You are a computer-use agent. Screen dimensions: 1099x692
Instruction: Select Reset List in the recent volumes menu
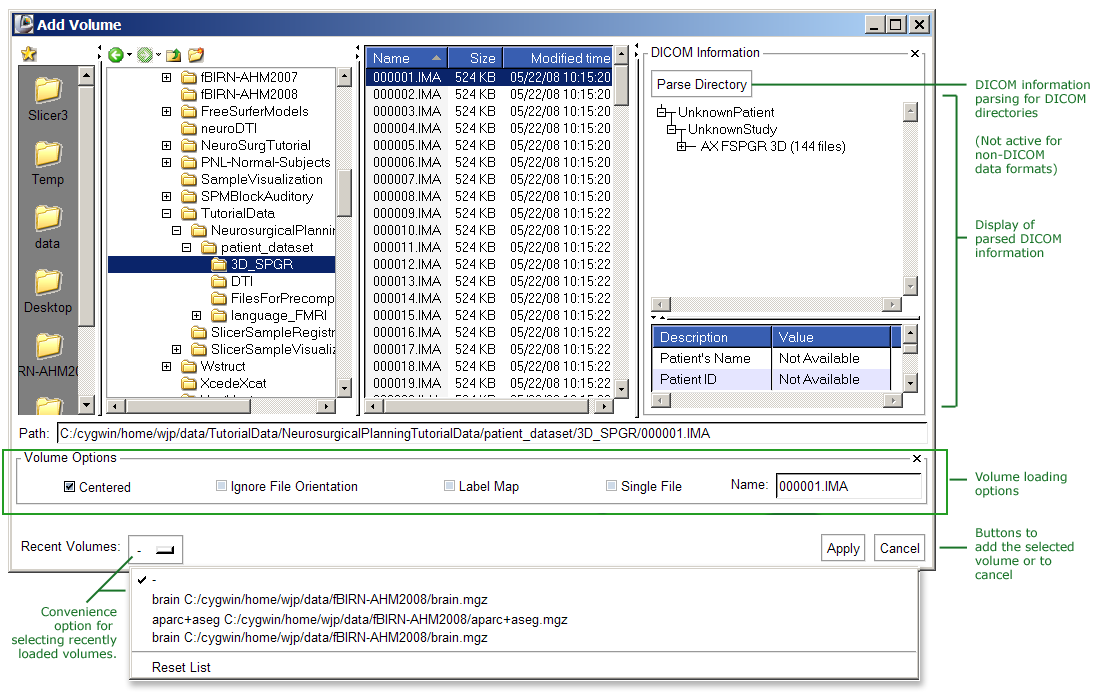point(181,667)
